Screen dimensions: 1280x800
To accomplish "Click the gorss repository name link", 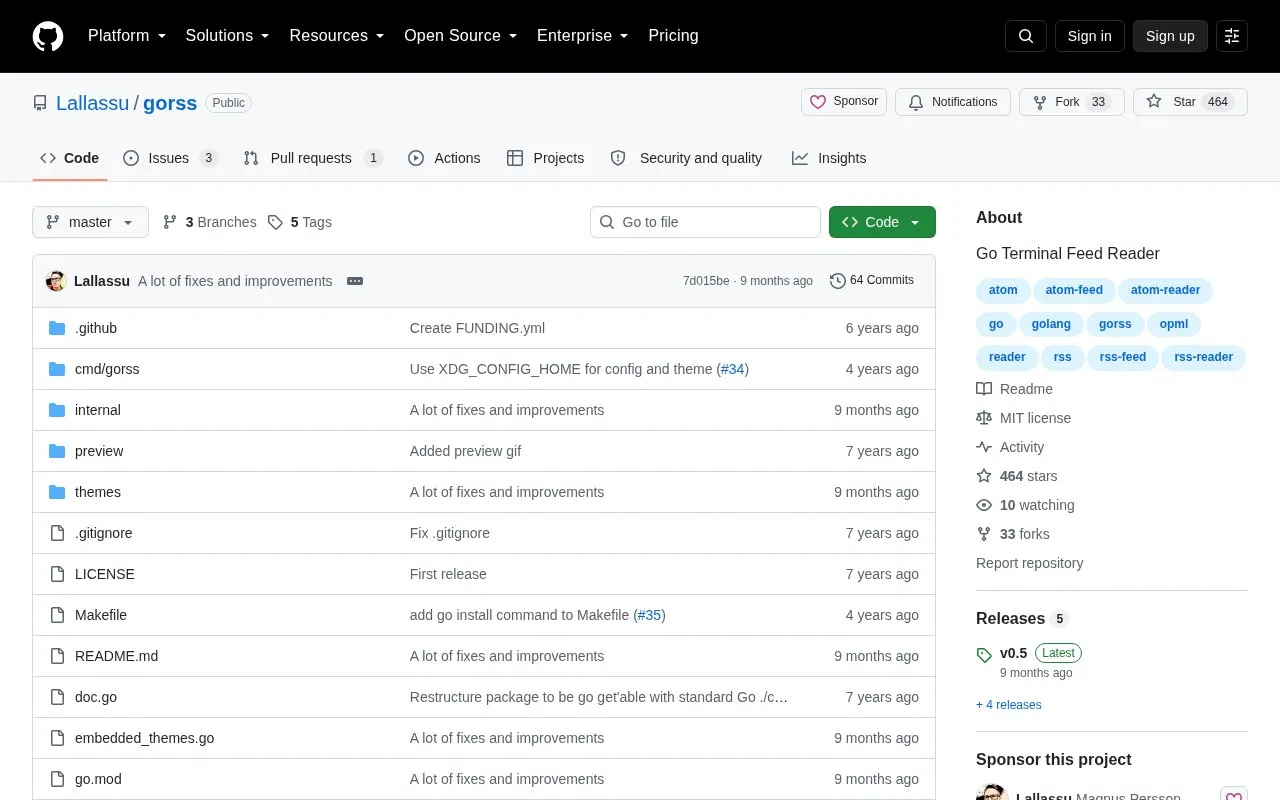I will [170, 102].
